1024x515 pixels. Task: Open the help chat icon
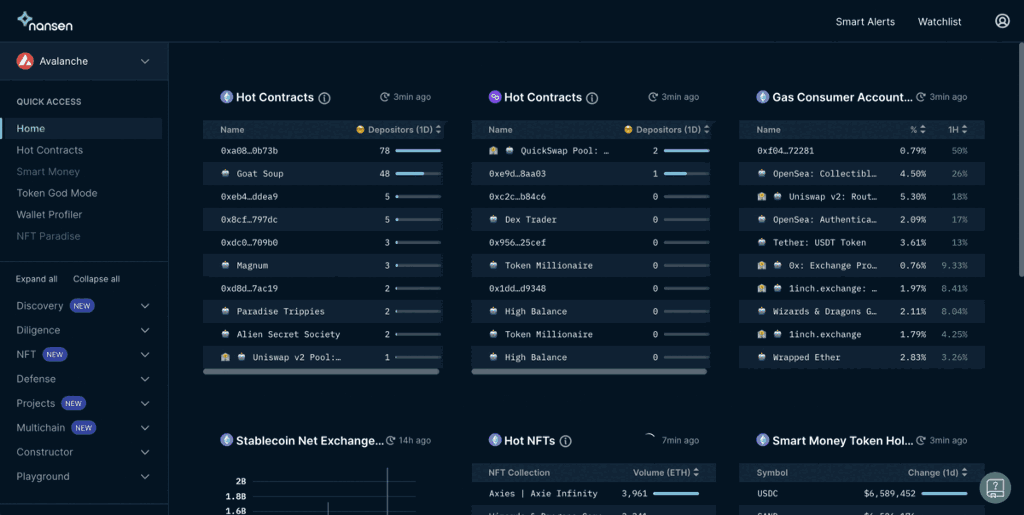click(x=995, y=486)
